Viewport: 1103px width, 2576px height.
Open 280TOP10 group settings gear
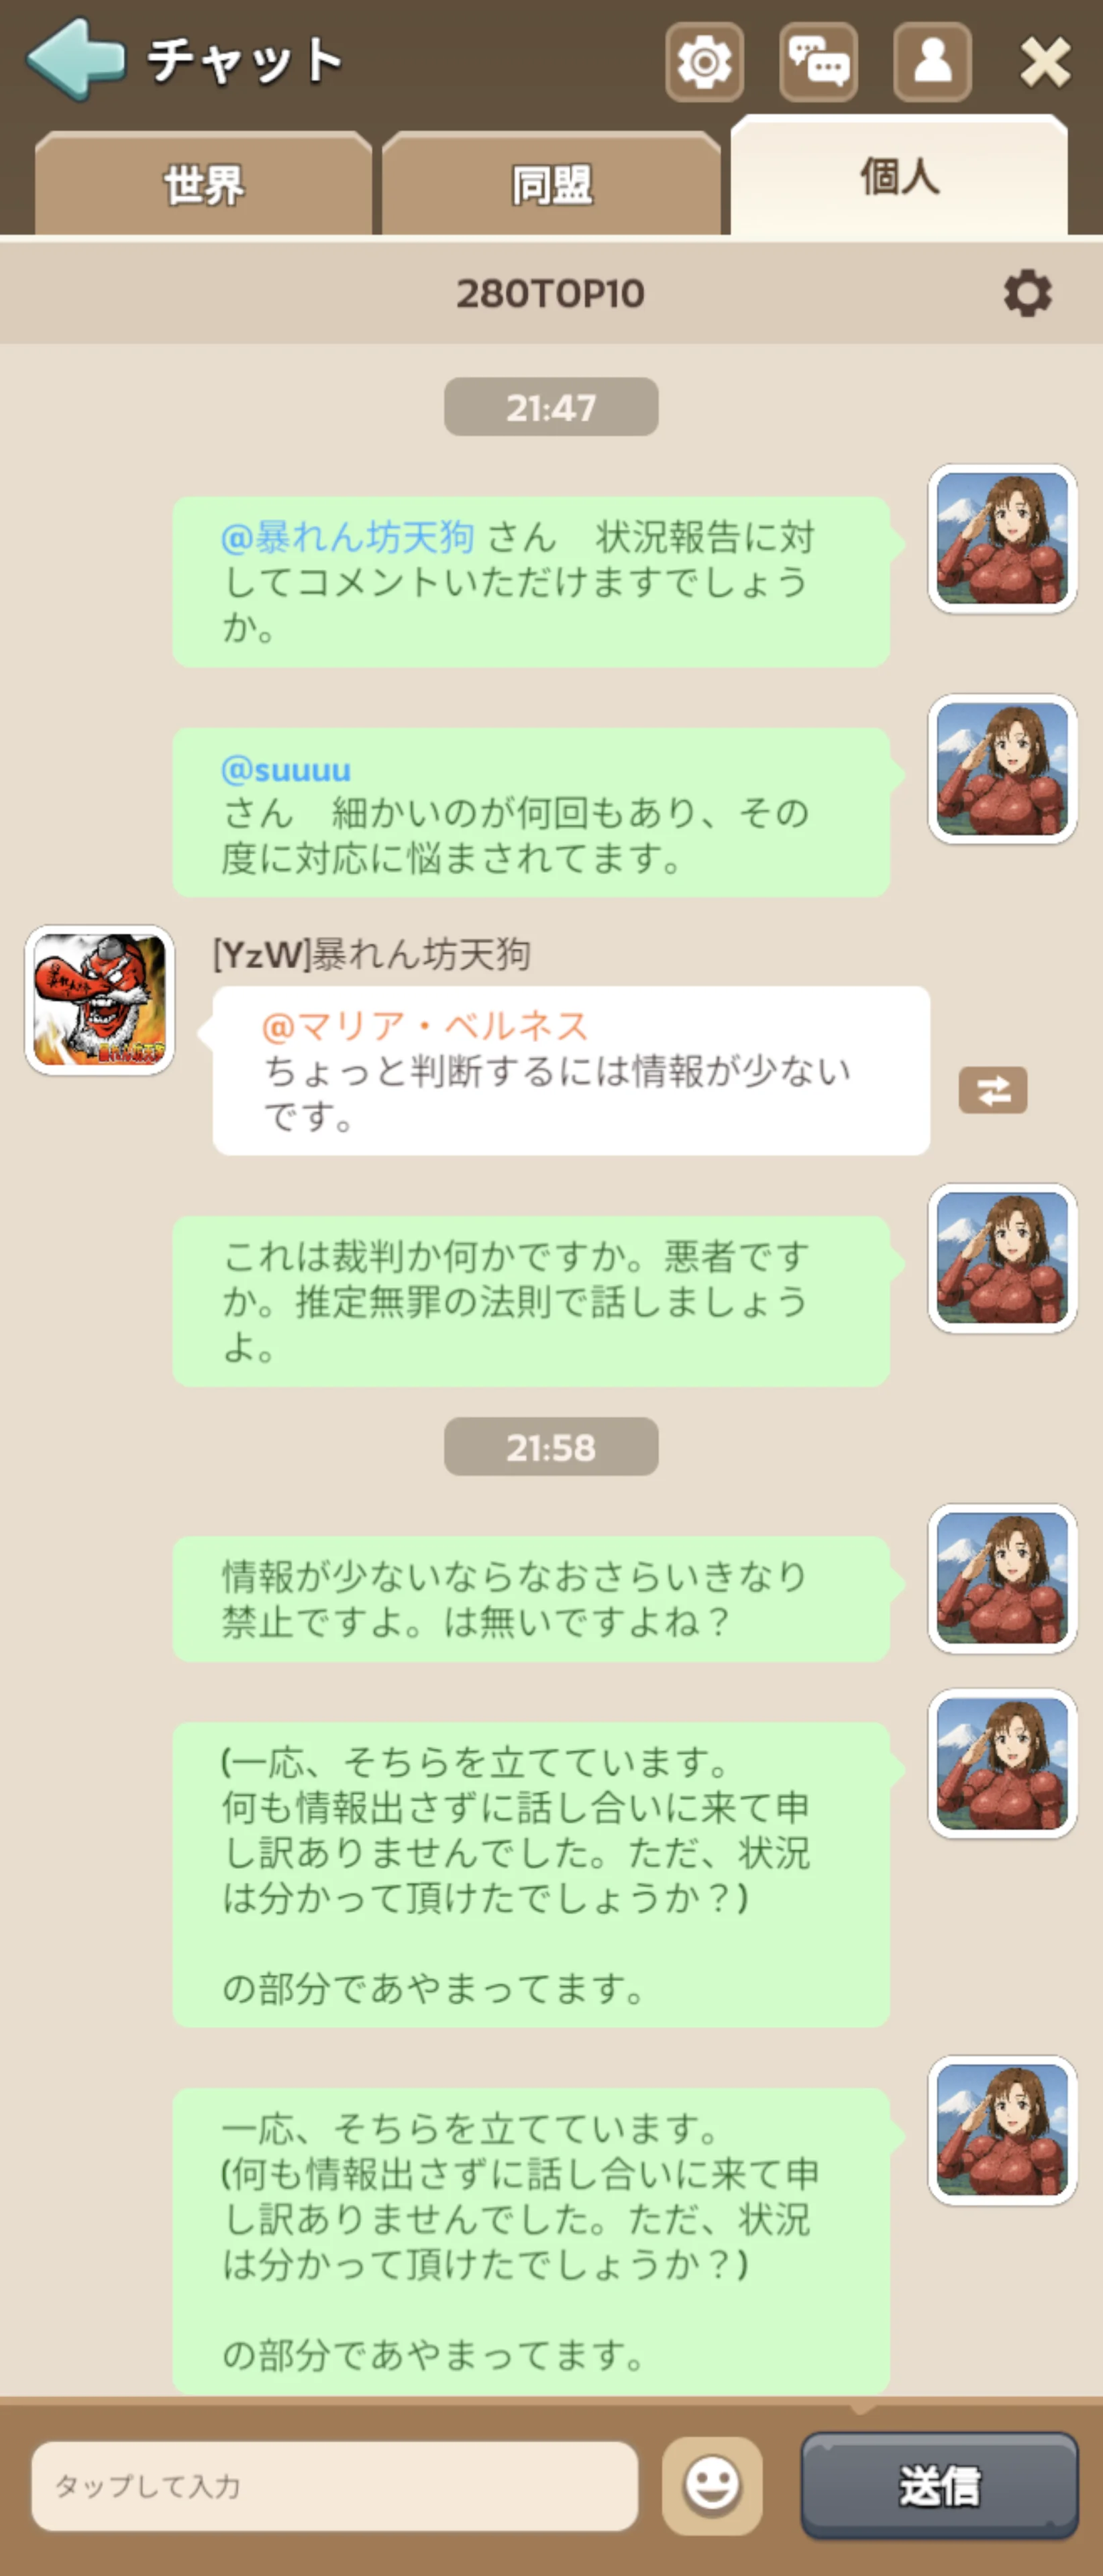(1027, 293)
